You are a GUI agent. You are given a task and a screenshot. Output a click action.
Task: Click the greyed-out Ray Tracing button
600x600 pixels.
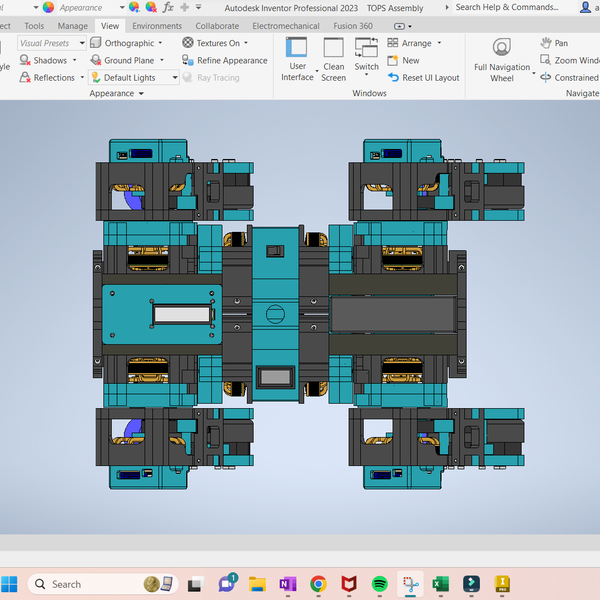coord(211,77)
